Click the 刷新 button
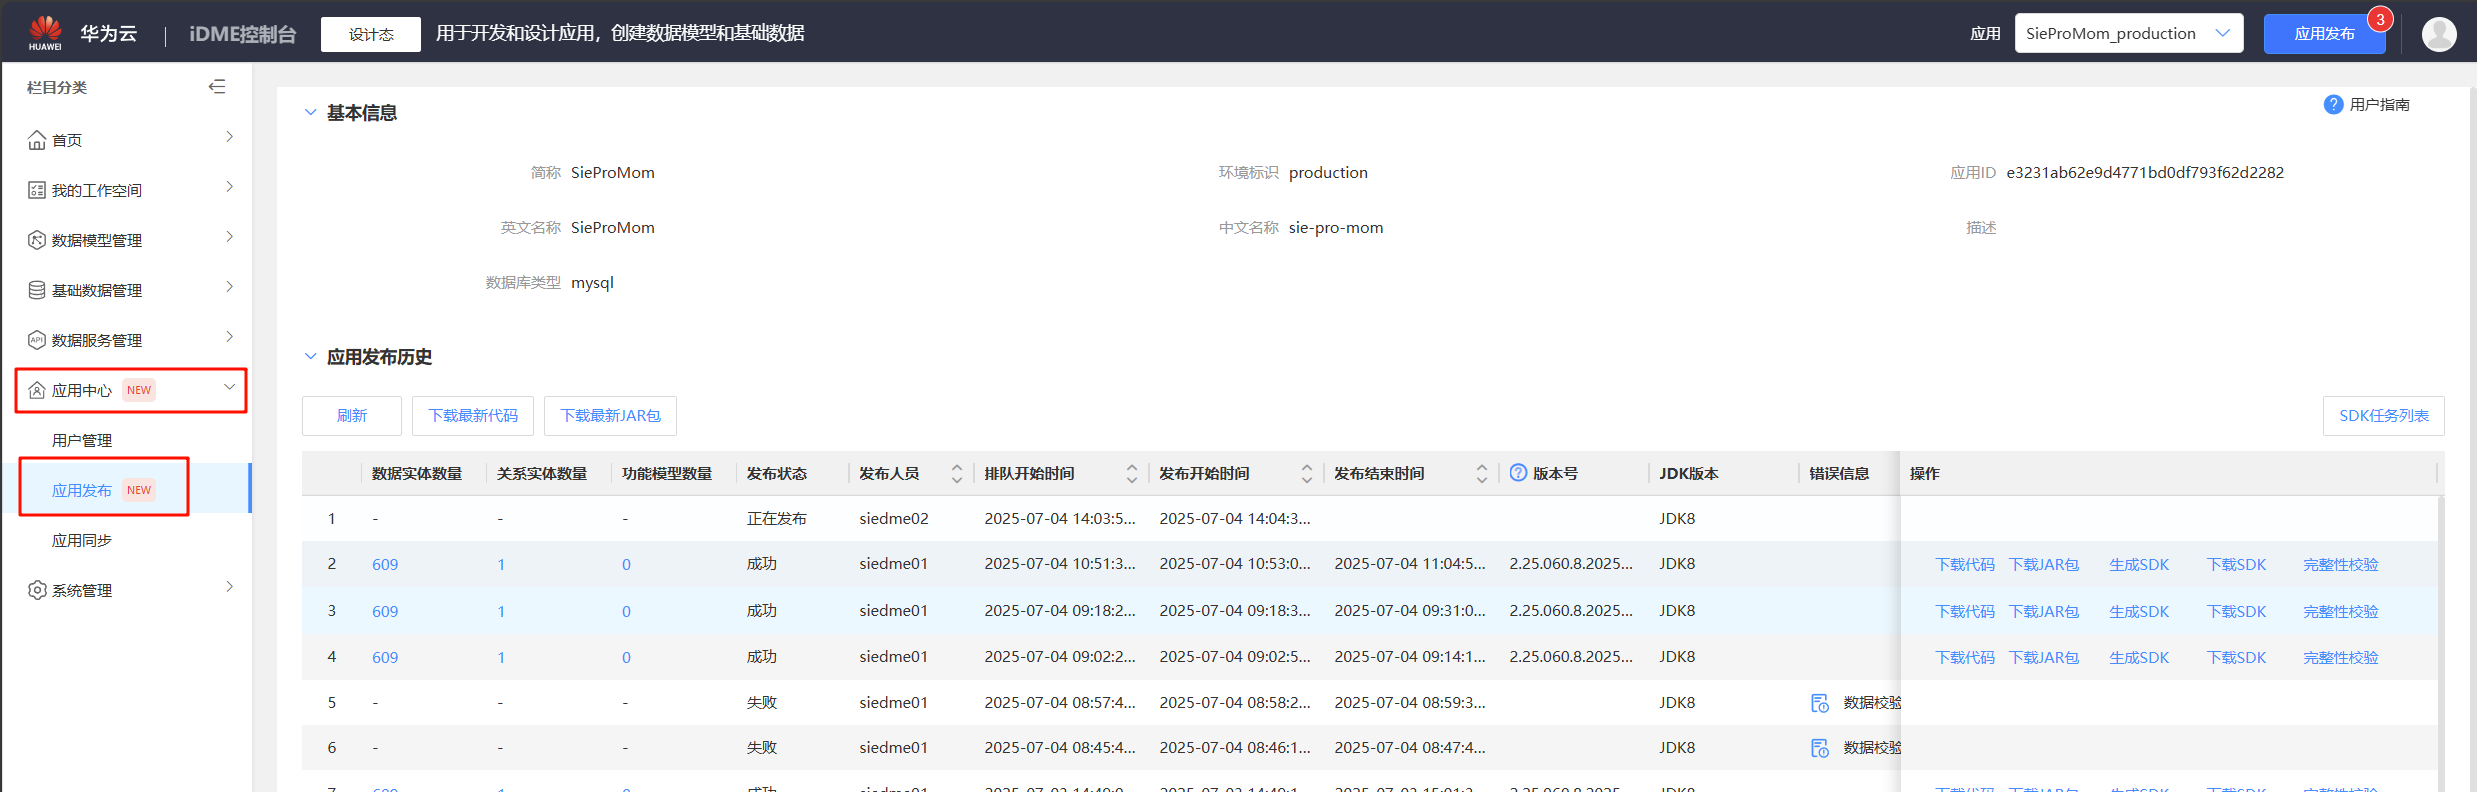The height and width of the screenshot is (792, 2477). (x=352, y=416)
